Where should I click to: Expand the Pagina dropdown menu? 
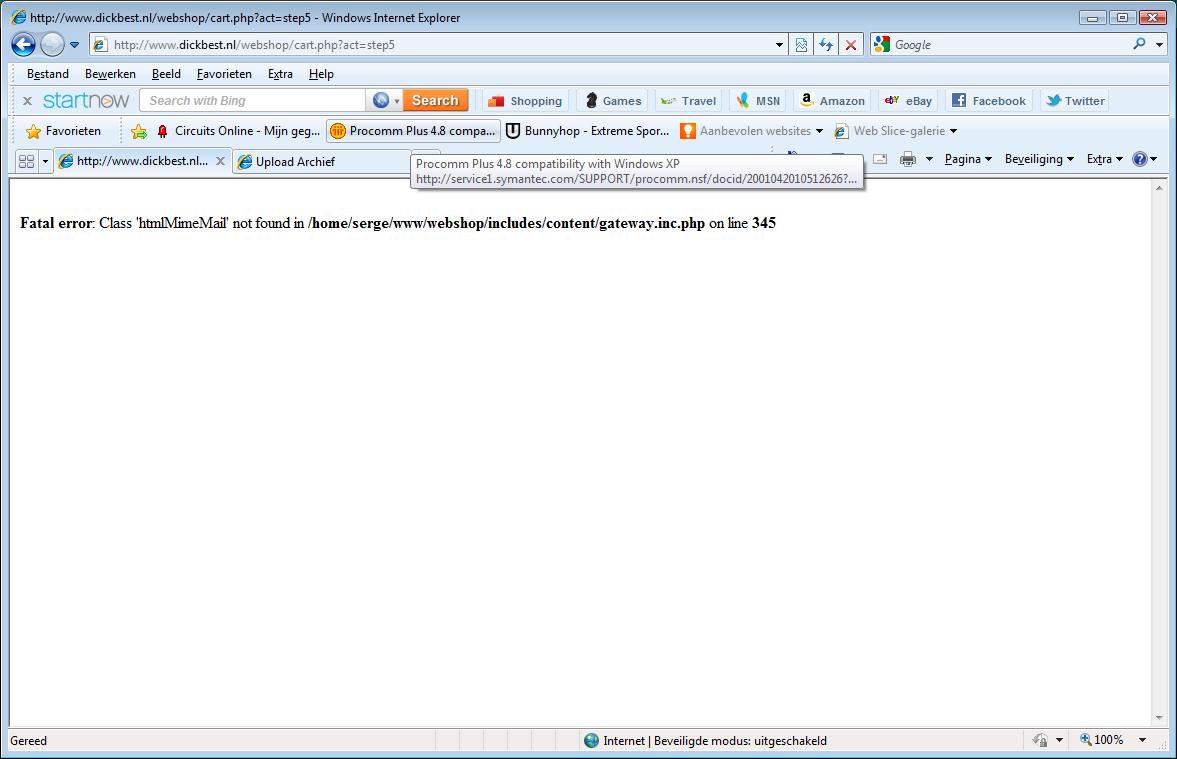(967, 159)
